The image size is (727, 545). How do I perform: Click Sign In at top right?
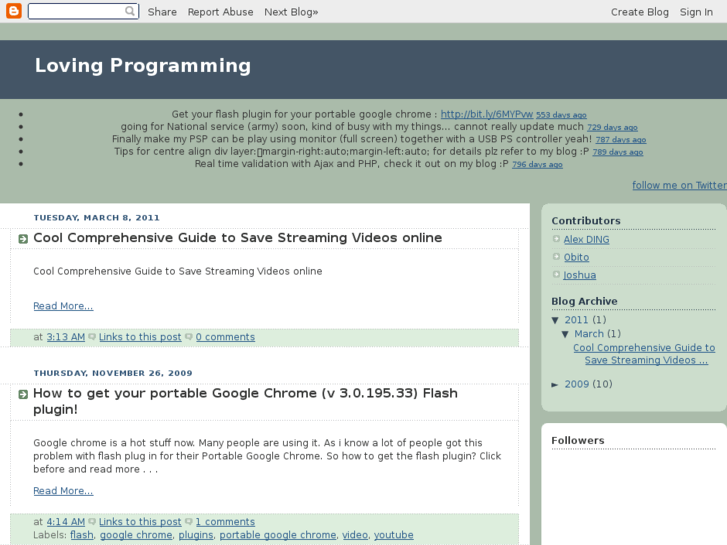coord(696,12)
